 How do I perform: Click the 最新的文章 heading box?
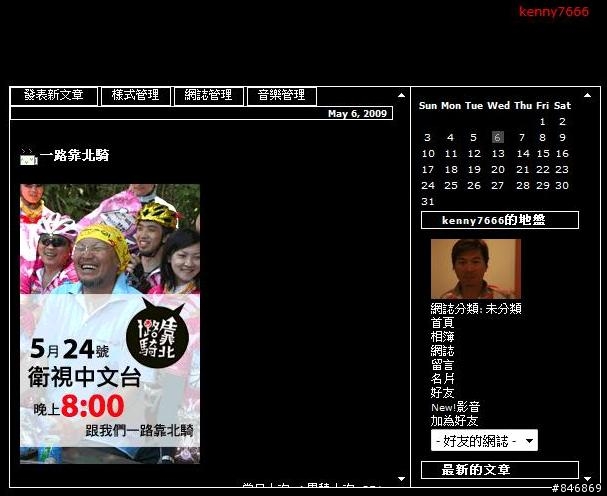pyautogui.click(x=500, y=470)
